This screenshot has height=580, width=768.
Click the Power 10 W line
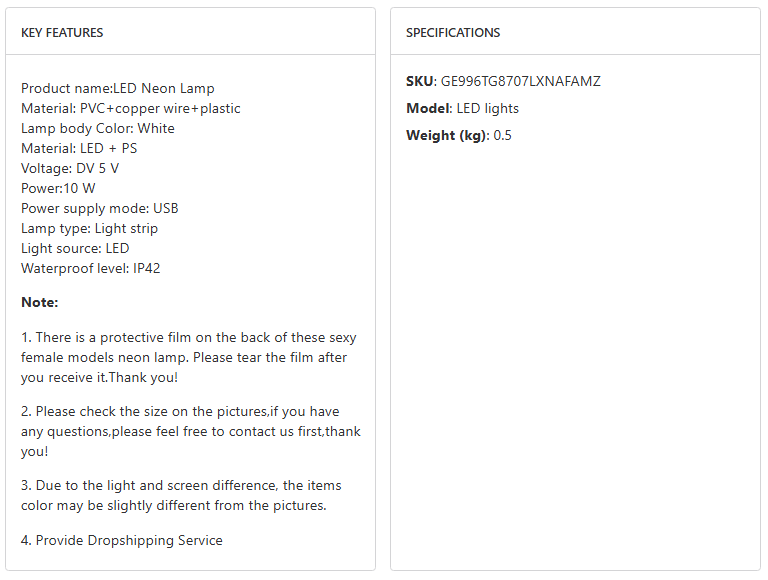pyautogui.click(x=58, y=188)
